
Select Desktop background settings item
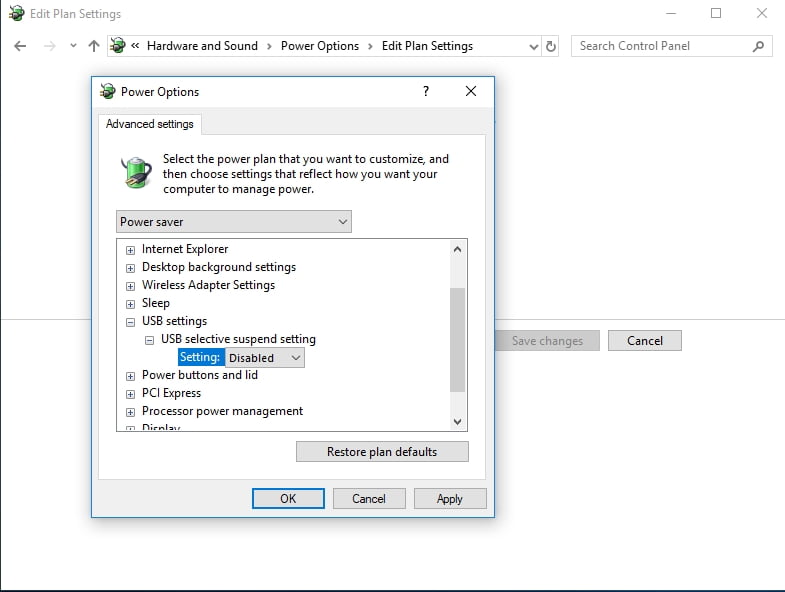point(219,267)
